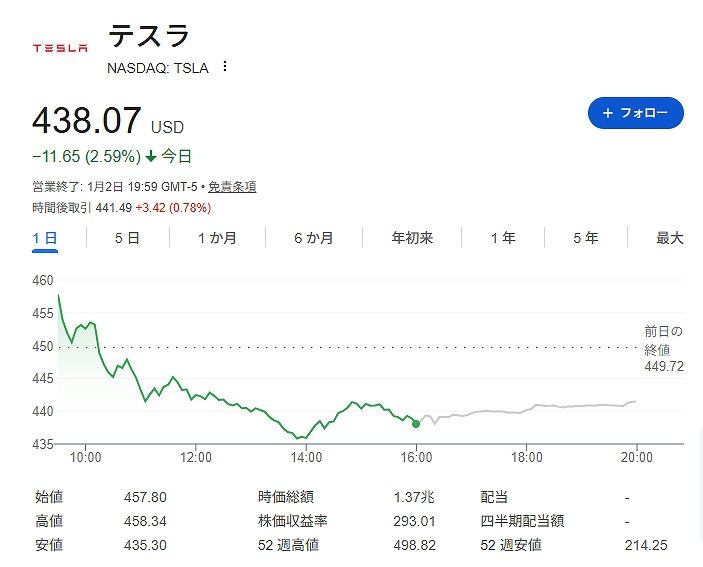703x567 pixels.
Task: Click the green closing dot on the chart
Action: (416, 423)
